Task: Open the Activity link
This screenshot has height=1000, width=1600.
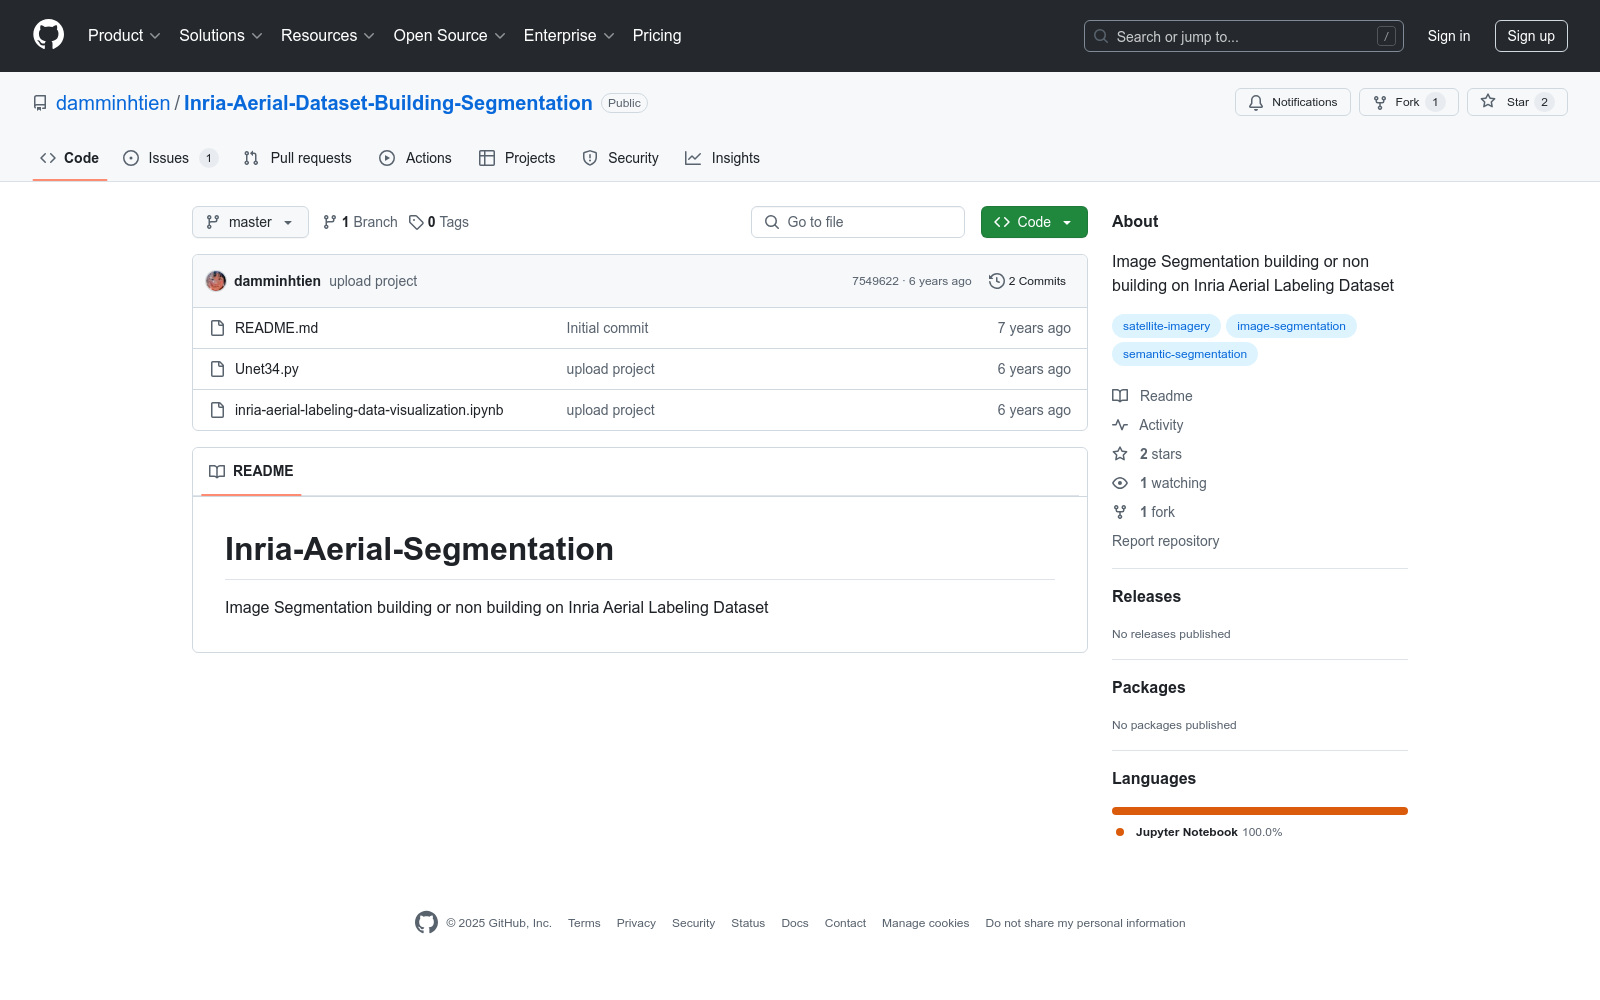Action: [1148, 425]
